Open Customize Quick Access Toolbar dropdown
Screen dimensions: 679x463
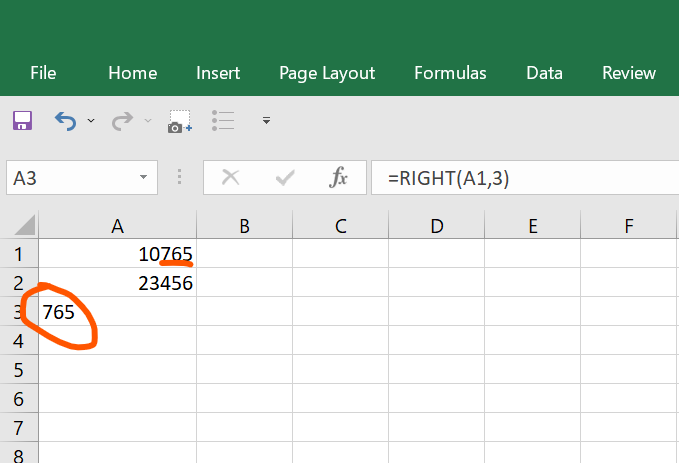pyautogui.click(x=266, y=120)
